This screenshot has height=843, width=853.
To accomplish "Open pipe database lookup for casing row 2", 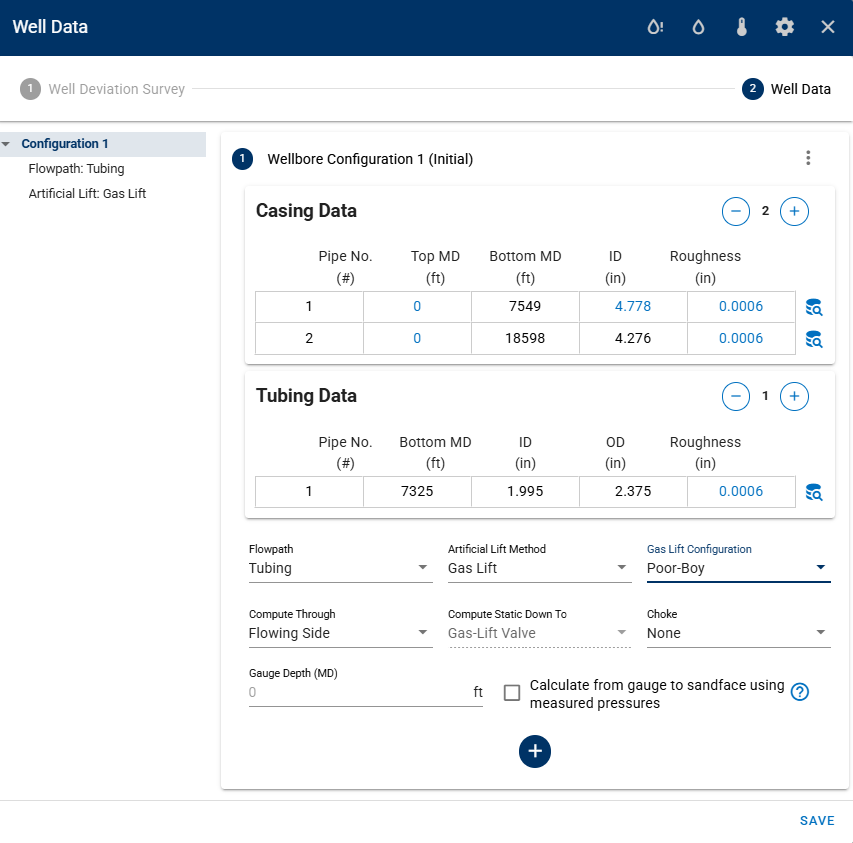I will tap(814, 339).
